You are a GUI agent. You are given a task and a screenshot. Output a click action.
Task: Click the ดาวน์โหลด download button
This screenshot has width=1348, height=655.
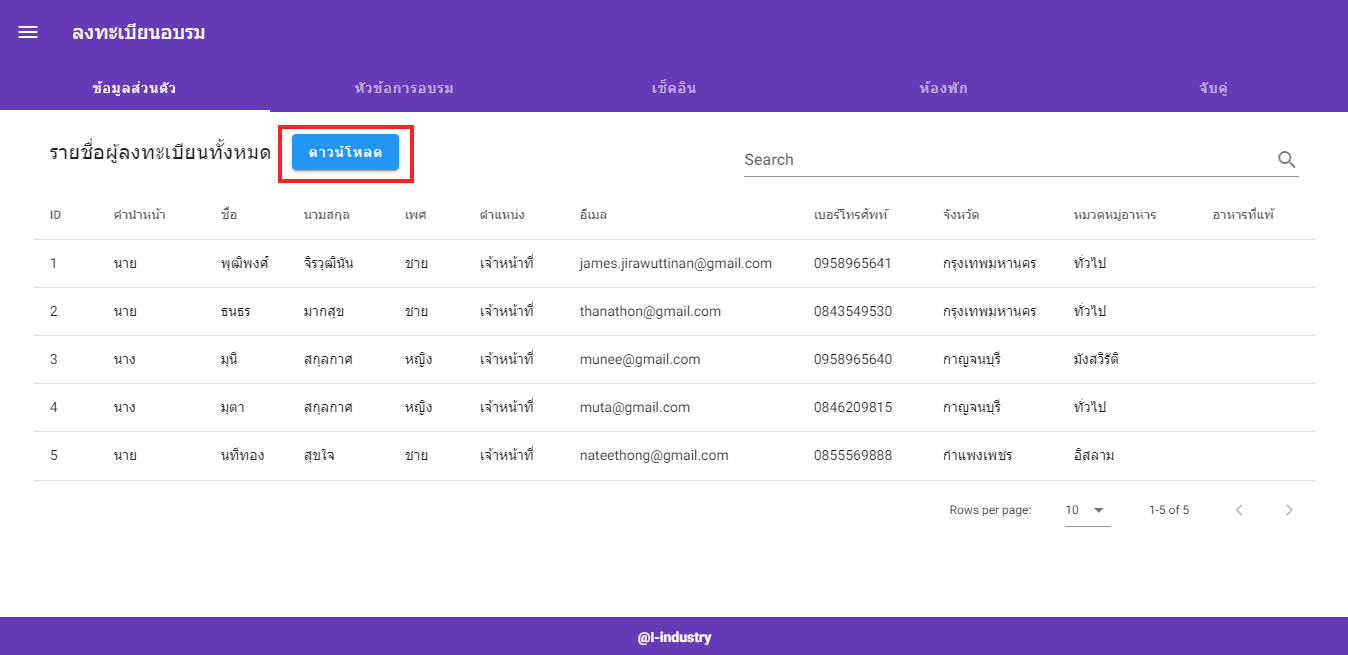click(346, 152)
